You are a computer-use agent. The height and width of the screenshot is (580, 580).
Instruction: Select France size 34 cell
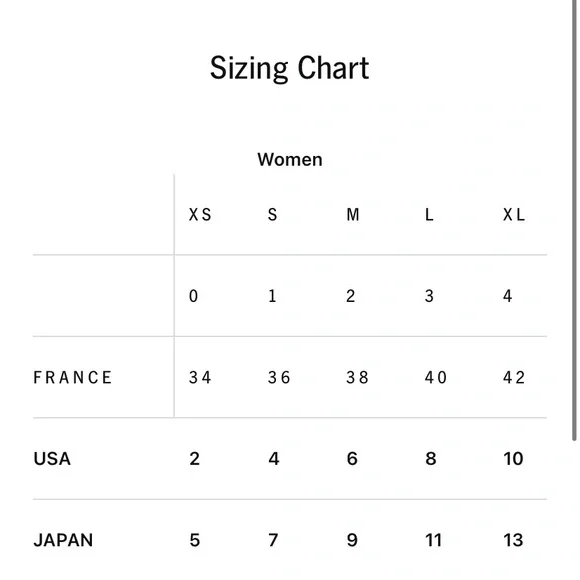pyautogui.click(x=200, y=378)
